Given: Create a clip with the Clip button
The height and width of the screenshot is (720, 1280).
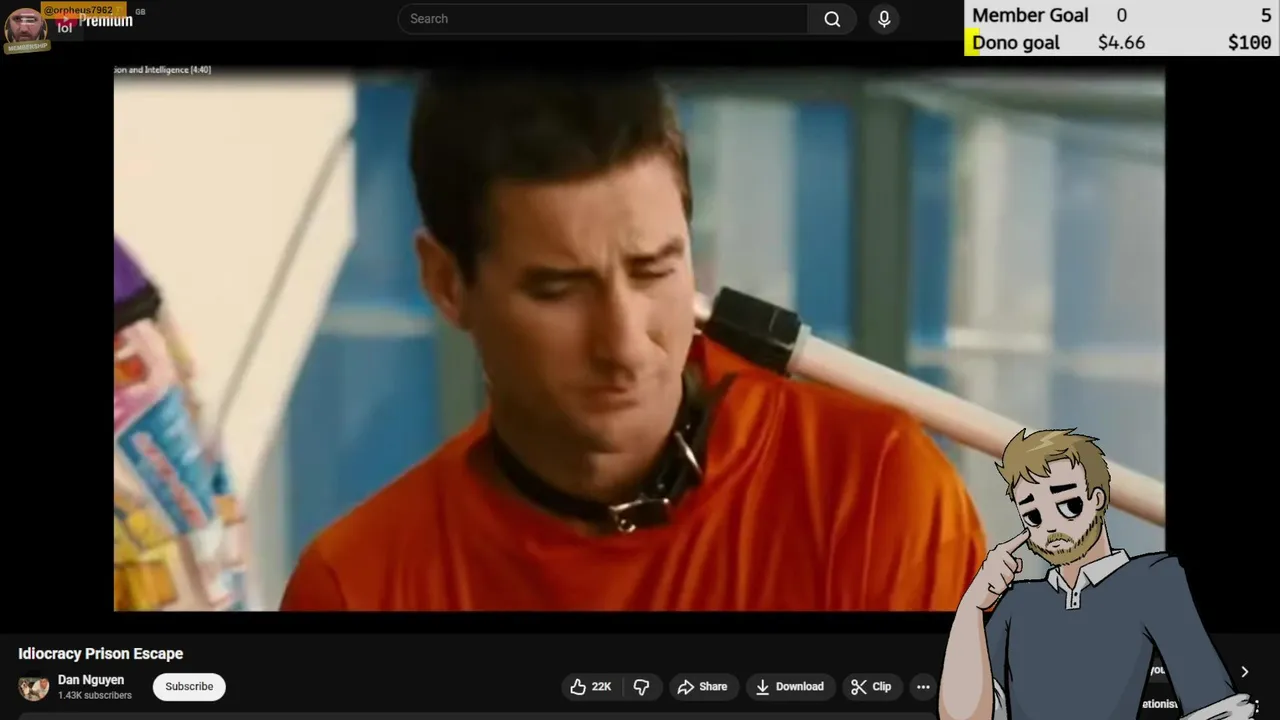Looking at the screenshot, I should click(871, 687).
